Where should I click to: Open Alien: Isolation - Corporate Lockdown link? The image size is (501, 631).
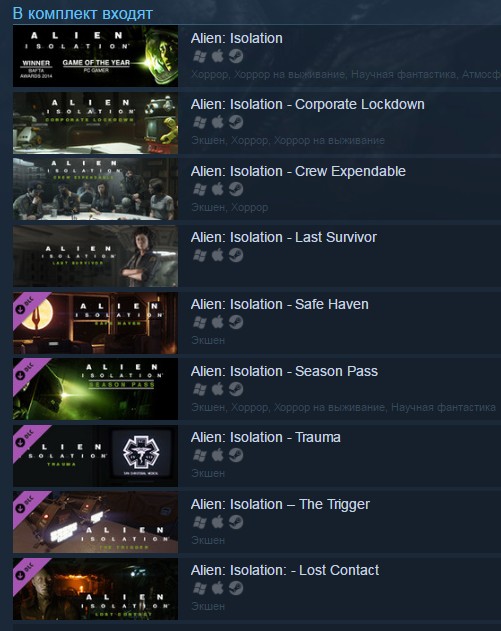click(x=307, y=104)
